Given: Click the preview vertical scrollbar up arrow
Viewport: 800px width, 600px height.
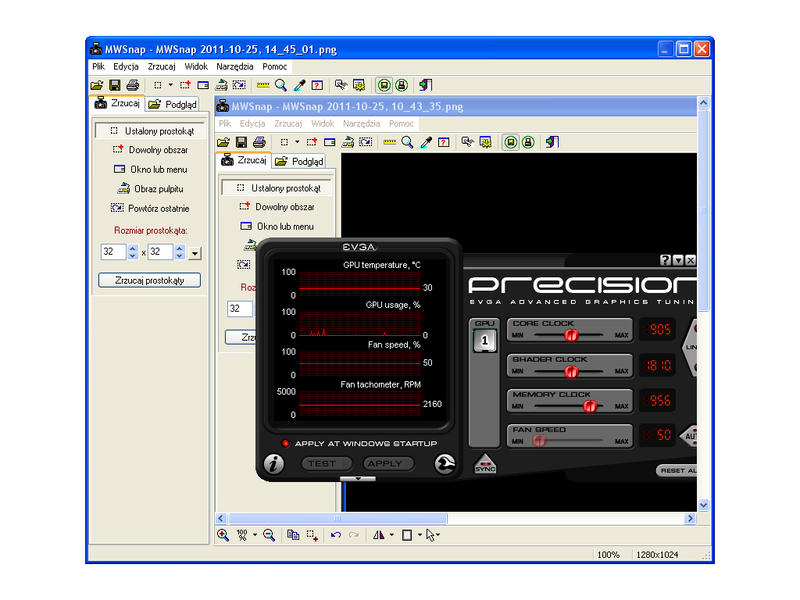Looking at the screenshot, I should [704, 103].
